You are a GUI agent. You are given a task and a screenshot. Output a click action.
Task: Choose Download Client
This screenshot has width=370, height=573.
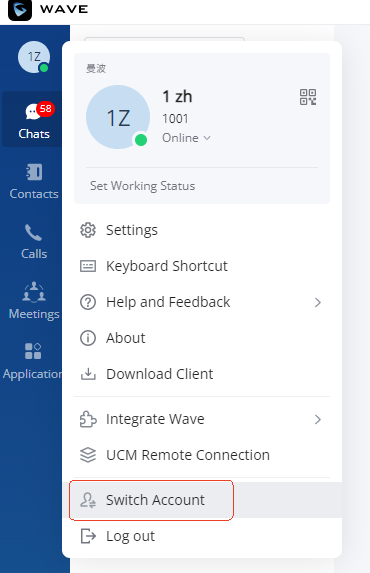pyautogui.click(x=202, y=374)
